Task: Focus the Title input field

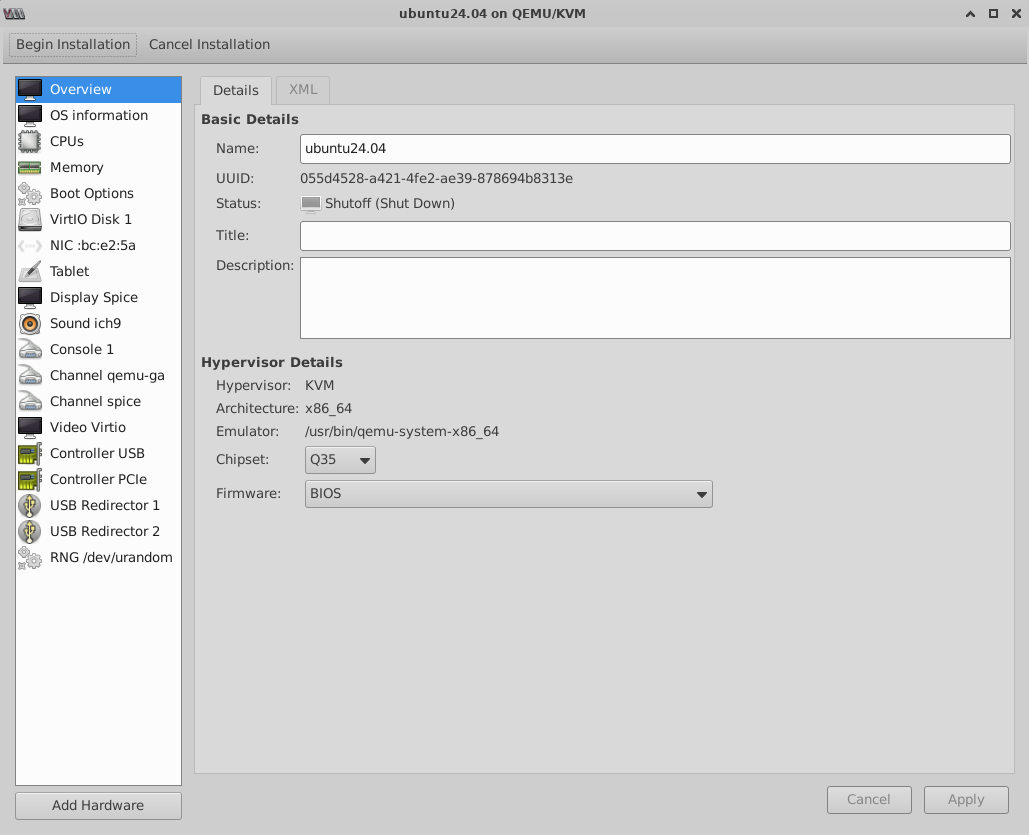Action: [x=655, y=236]
